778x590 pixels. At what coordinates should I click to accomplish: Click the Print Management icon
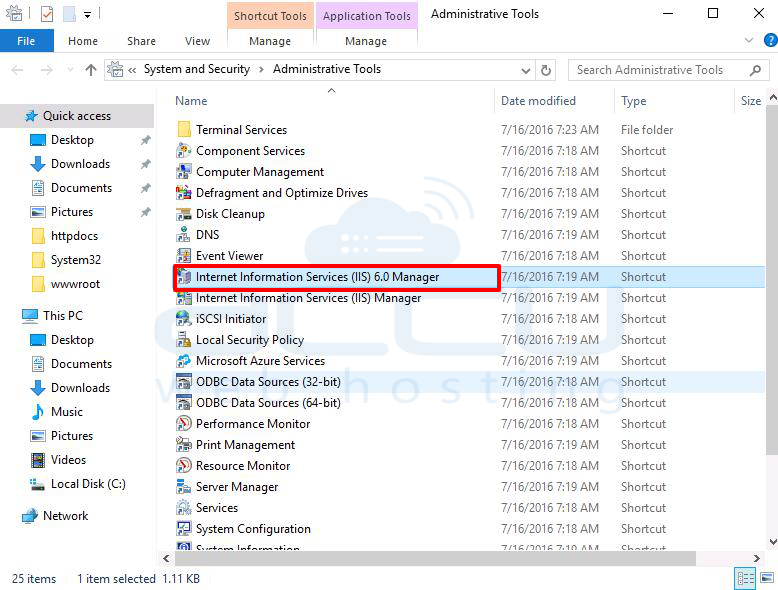[x=184, y=445]
